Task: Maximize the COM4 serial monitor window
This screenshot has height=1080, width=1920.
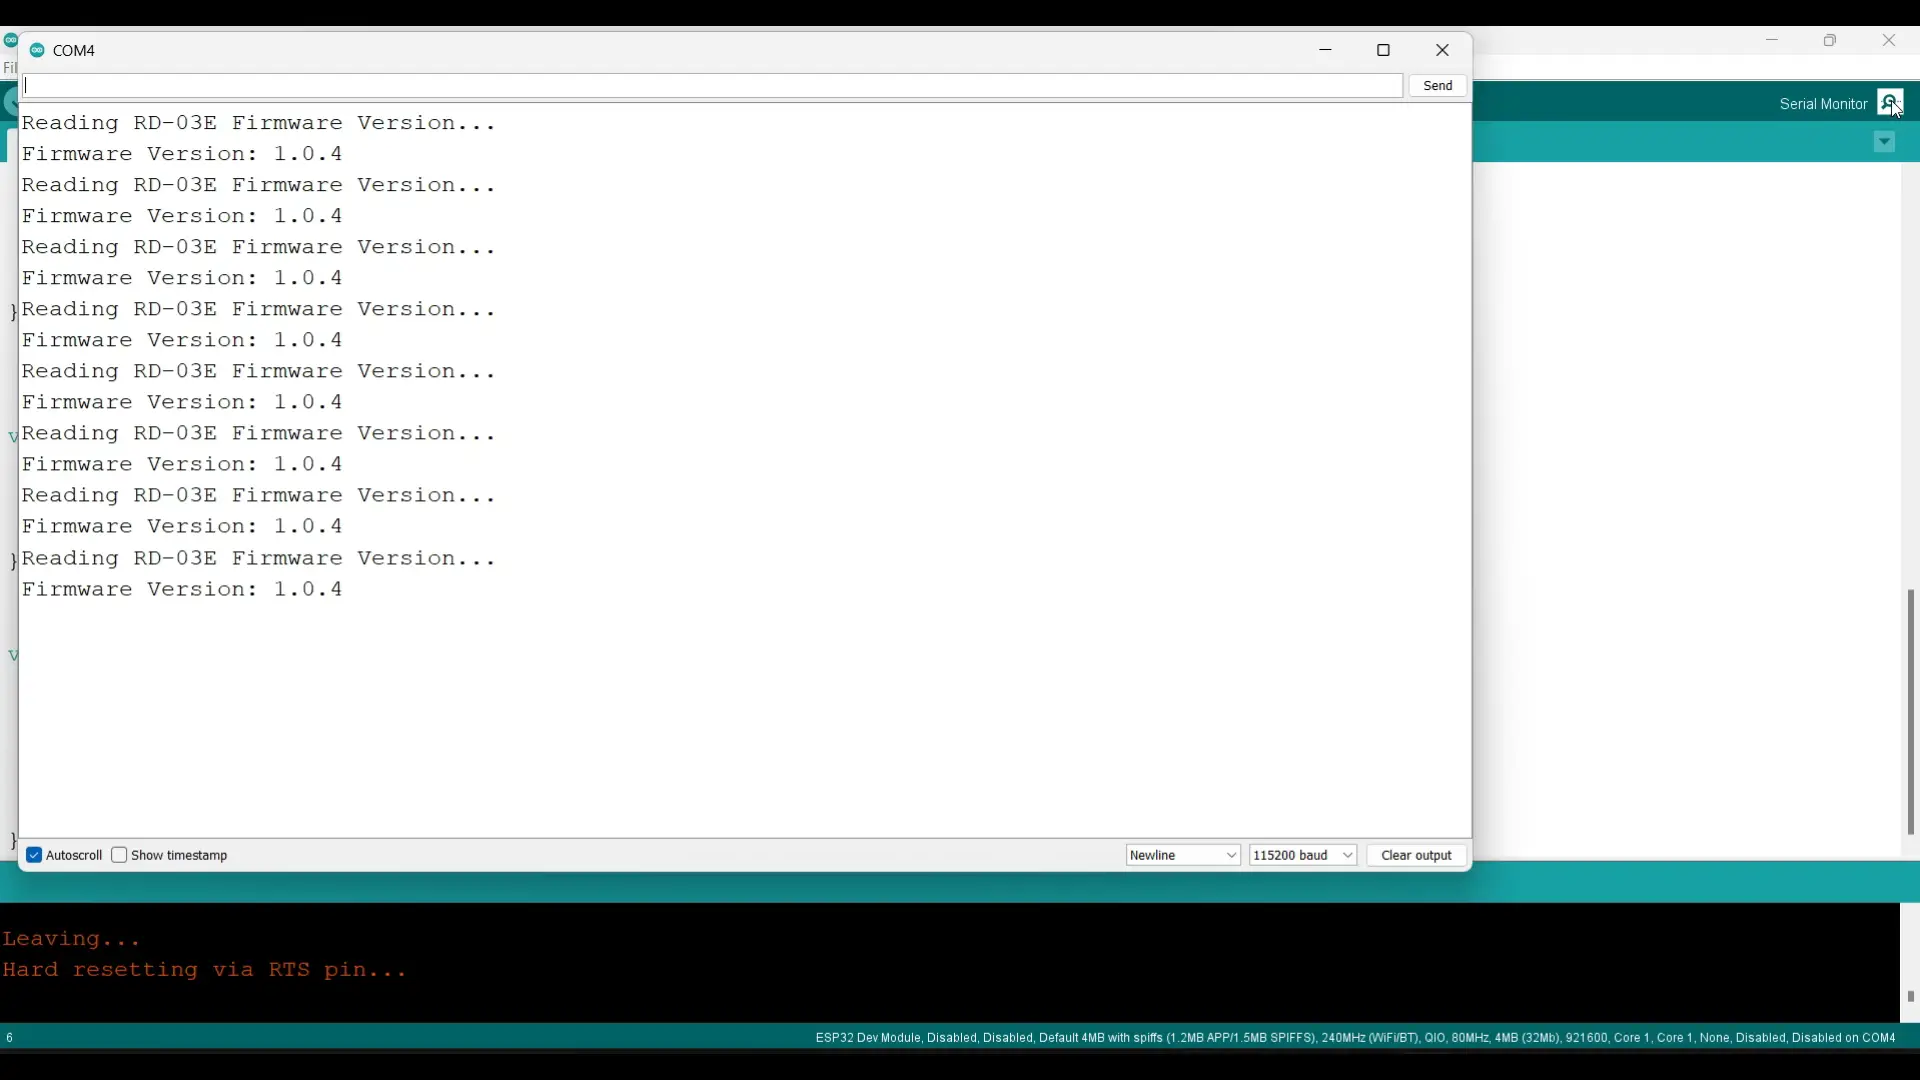Action: pos(1385,50)
